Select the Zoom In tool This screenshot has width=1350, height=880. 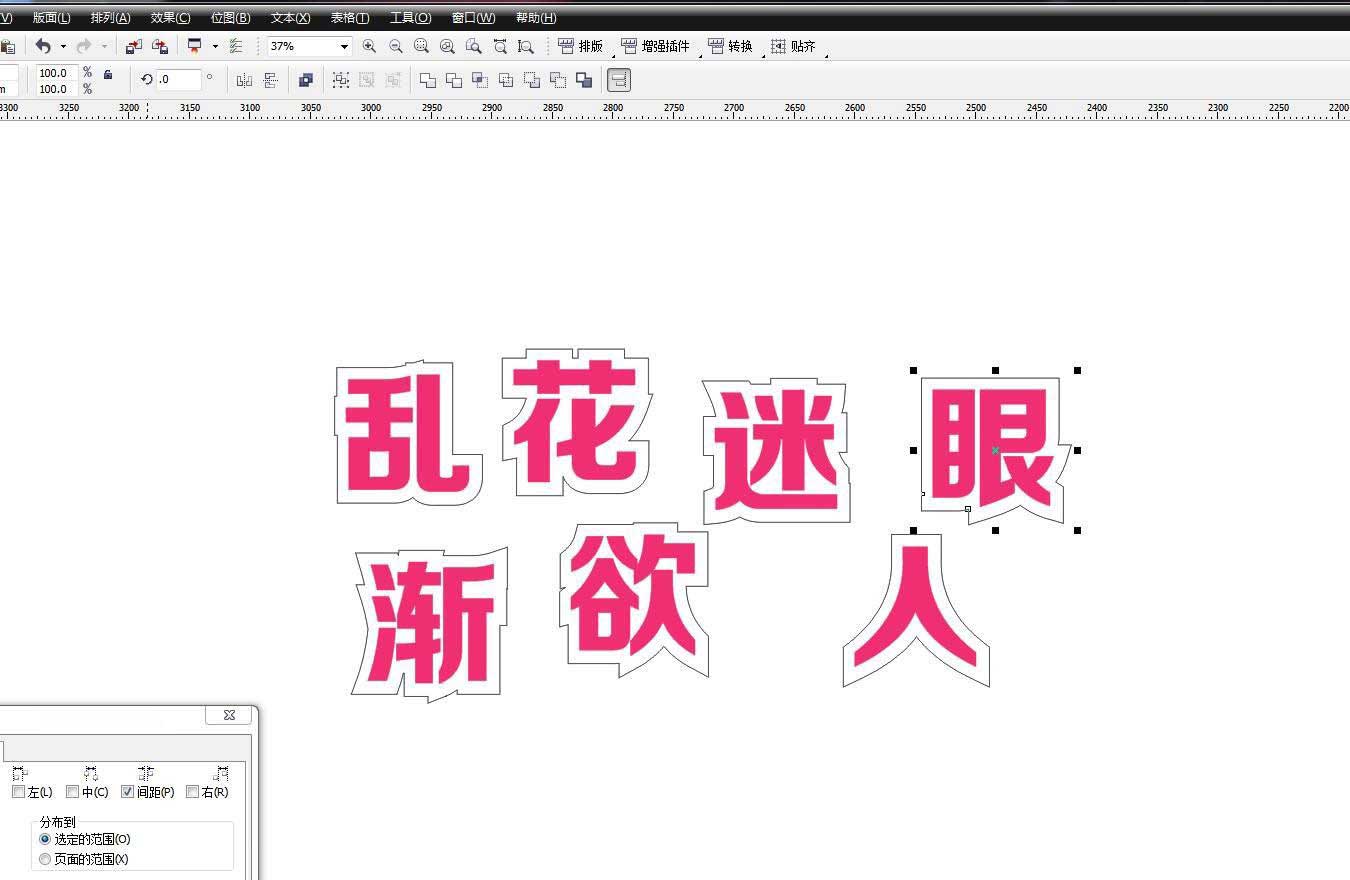(x=369, y=46)
